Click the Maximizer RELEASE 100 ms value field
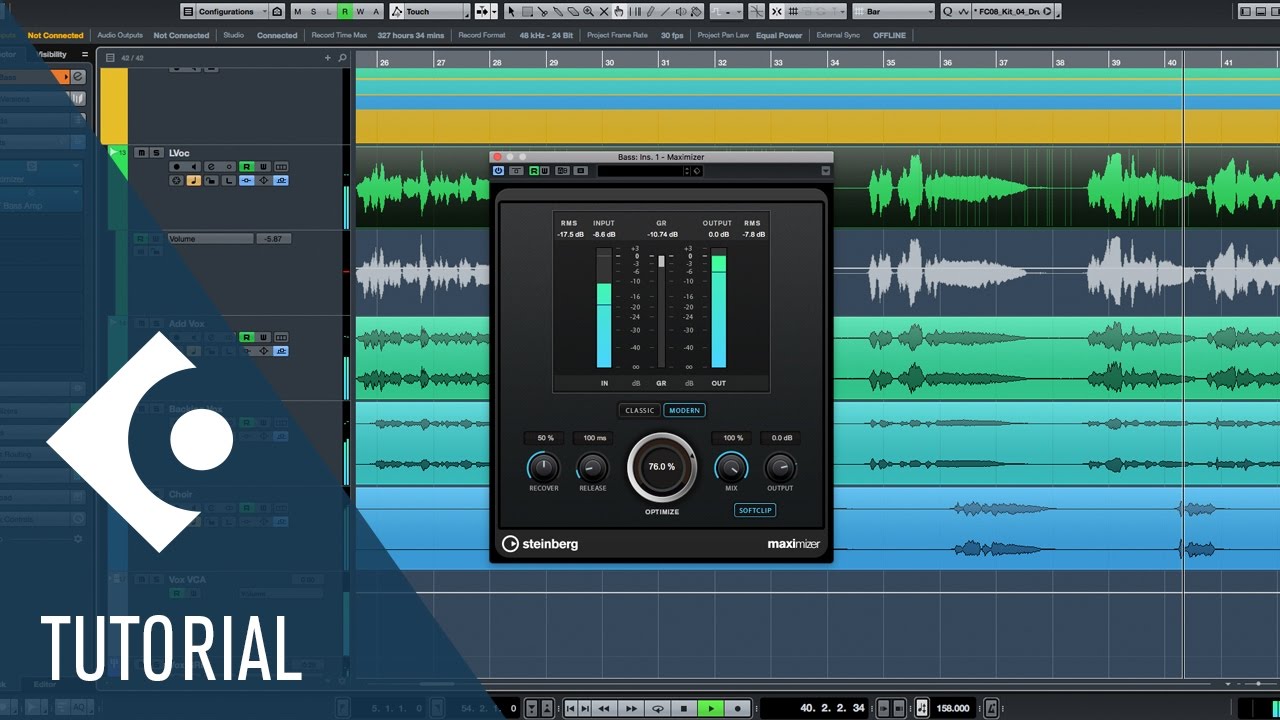Image resolution: width=1280 pixels, height=720 pixels. 594,438
